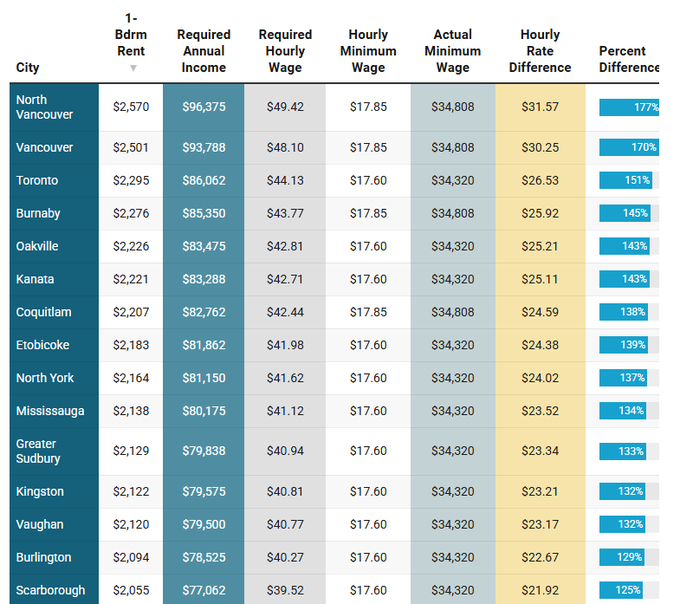Click Toronto's 151% percent difference bar

[x=625, y=181]
